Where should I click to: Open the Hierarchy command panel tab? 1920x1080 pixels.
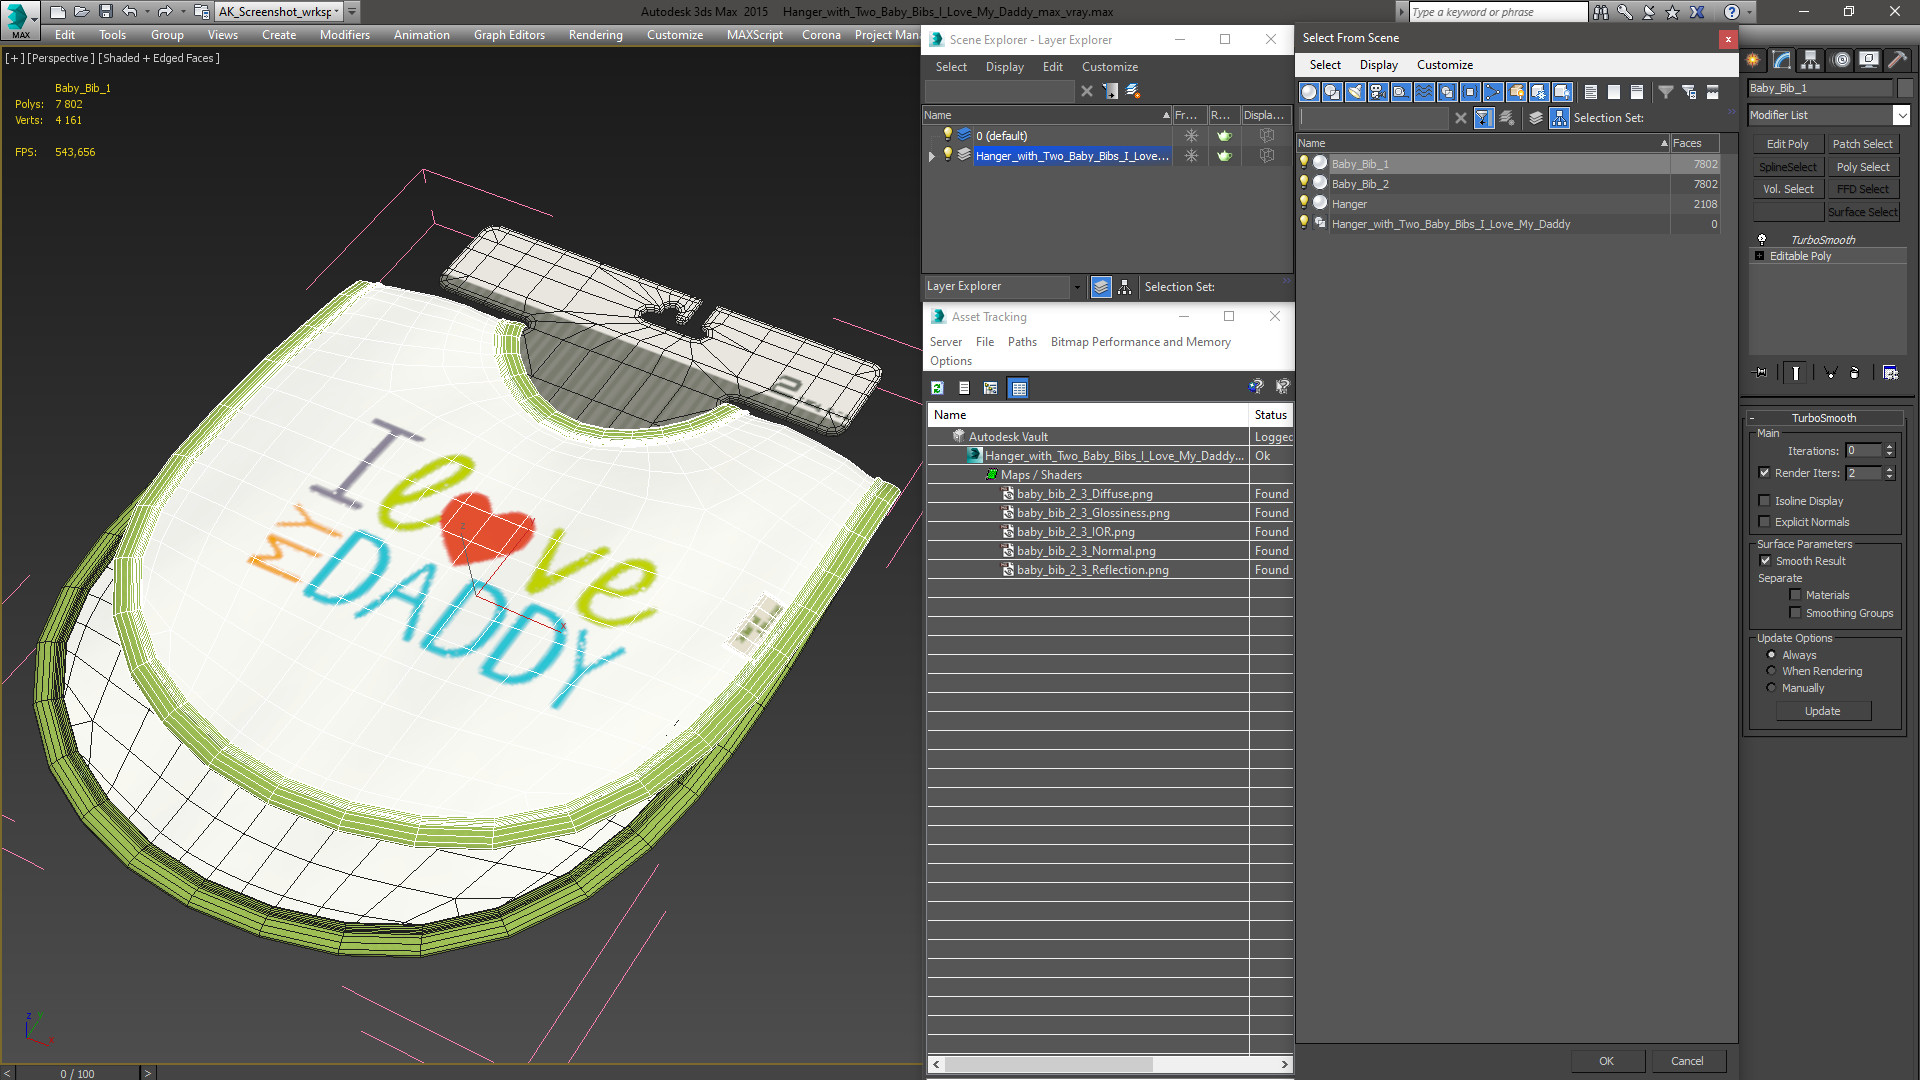[x=1810, y=60]
